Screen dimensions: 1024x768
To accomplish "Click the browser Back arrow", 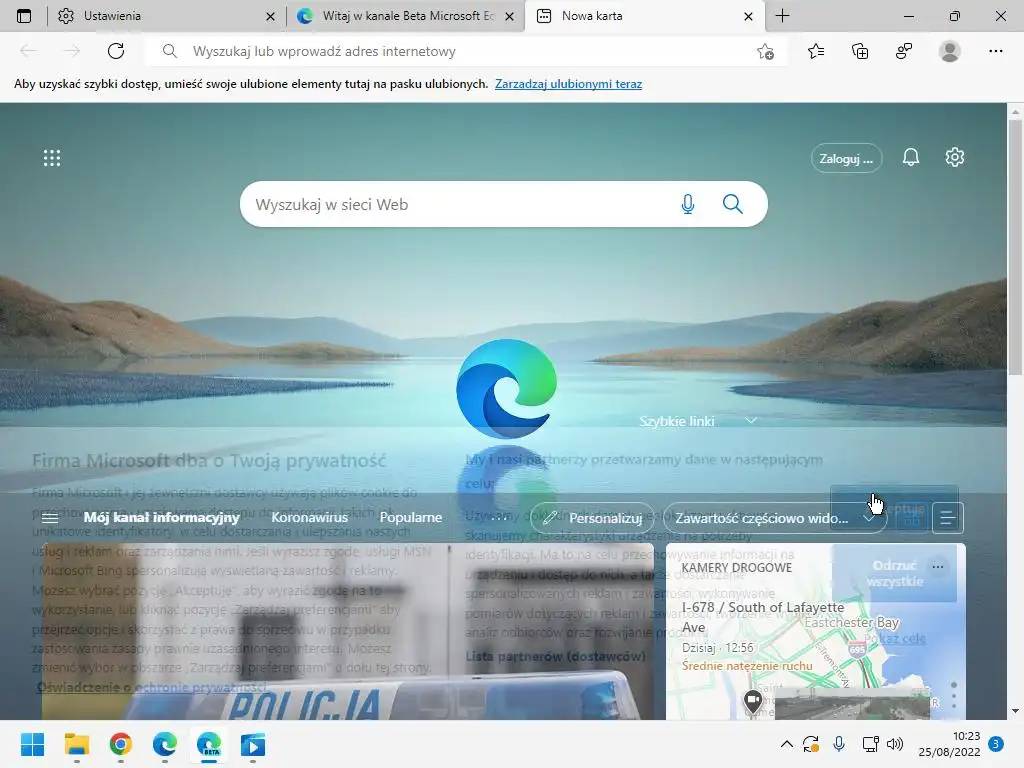I will point(28,51).
